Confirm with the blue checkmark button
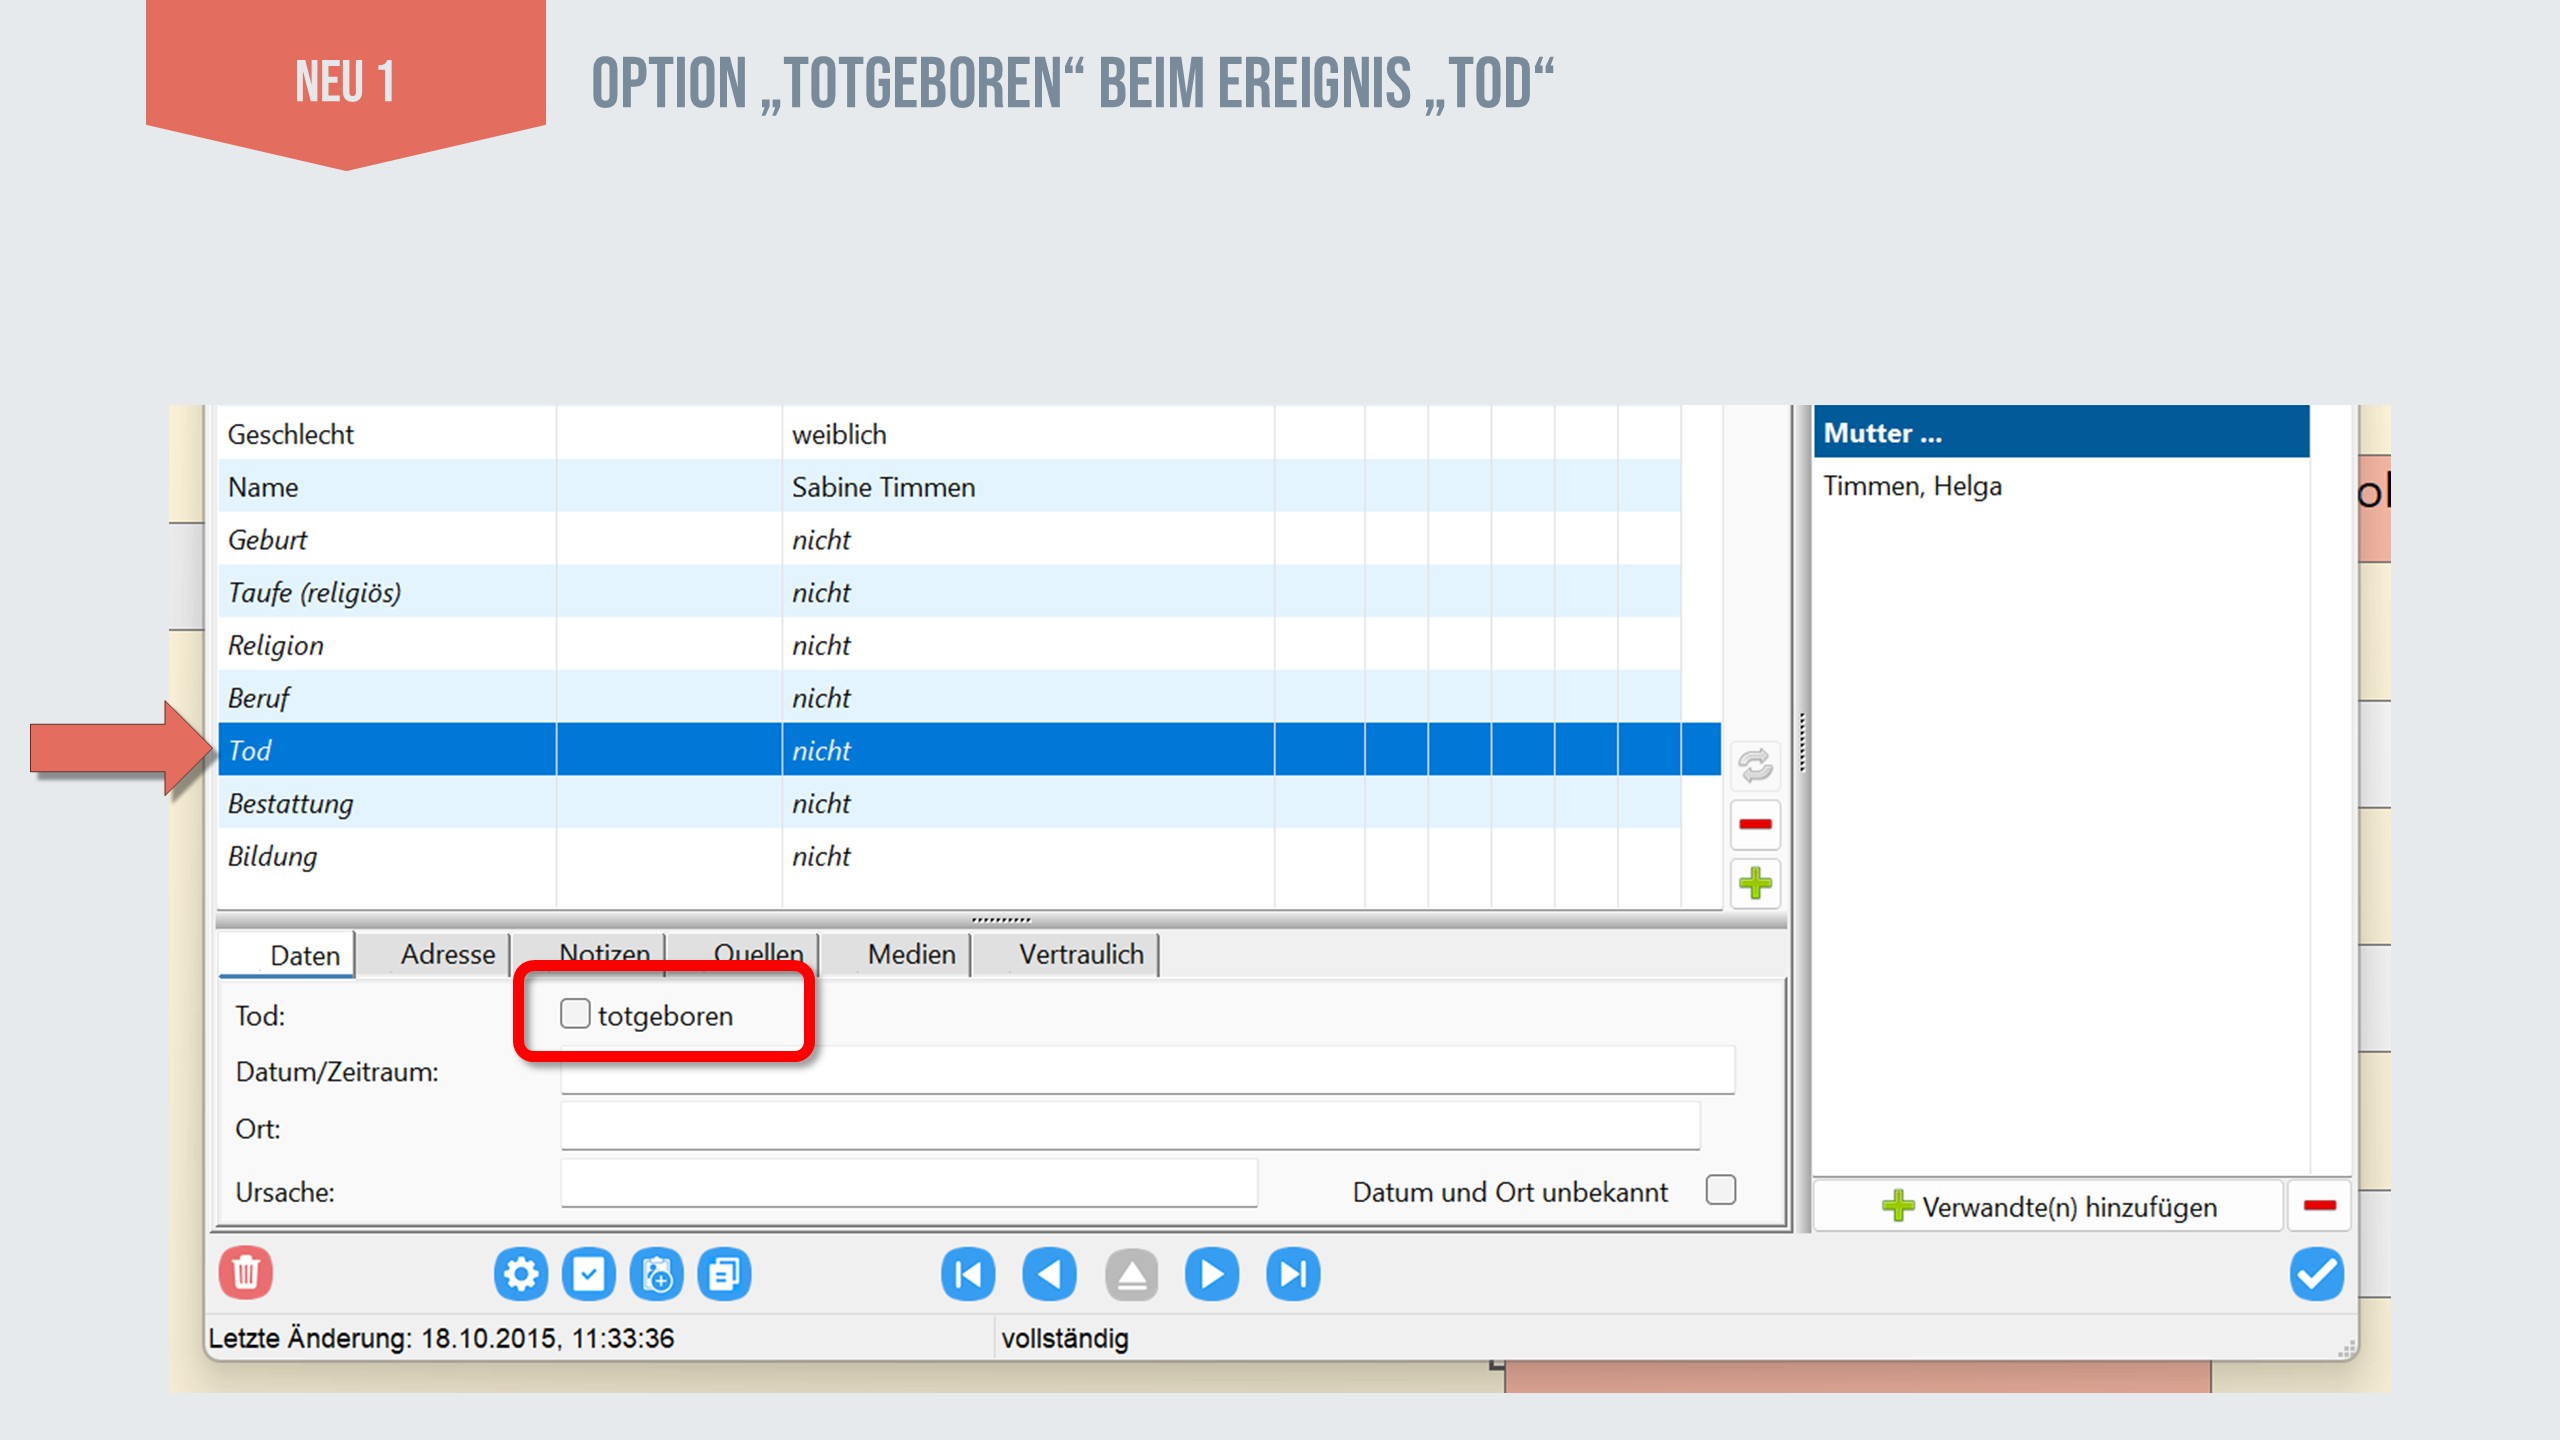Screen dimensions: 2560x1440 point(2316,1274)
